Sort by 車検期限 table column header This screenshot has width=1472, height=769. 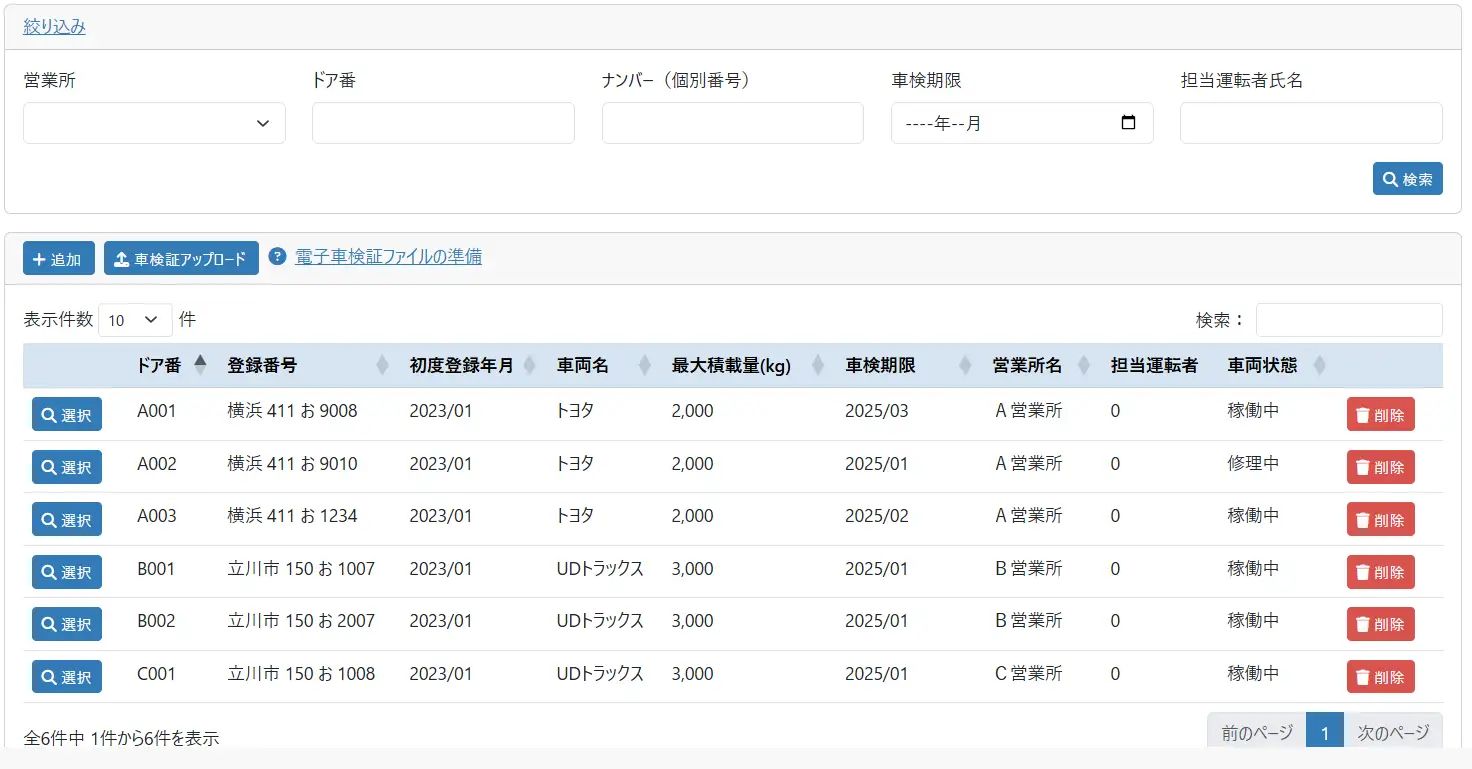(x=909, y=366)
